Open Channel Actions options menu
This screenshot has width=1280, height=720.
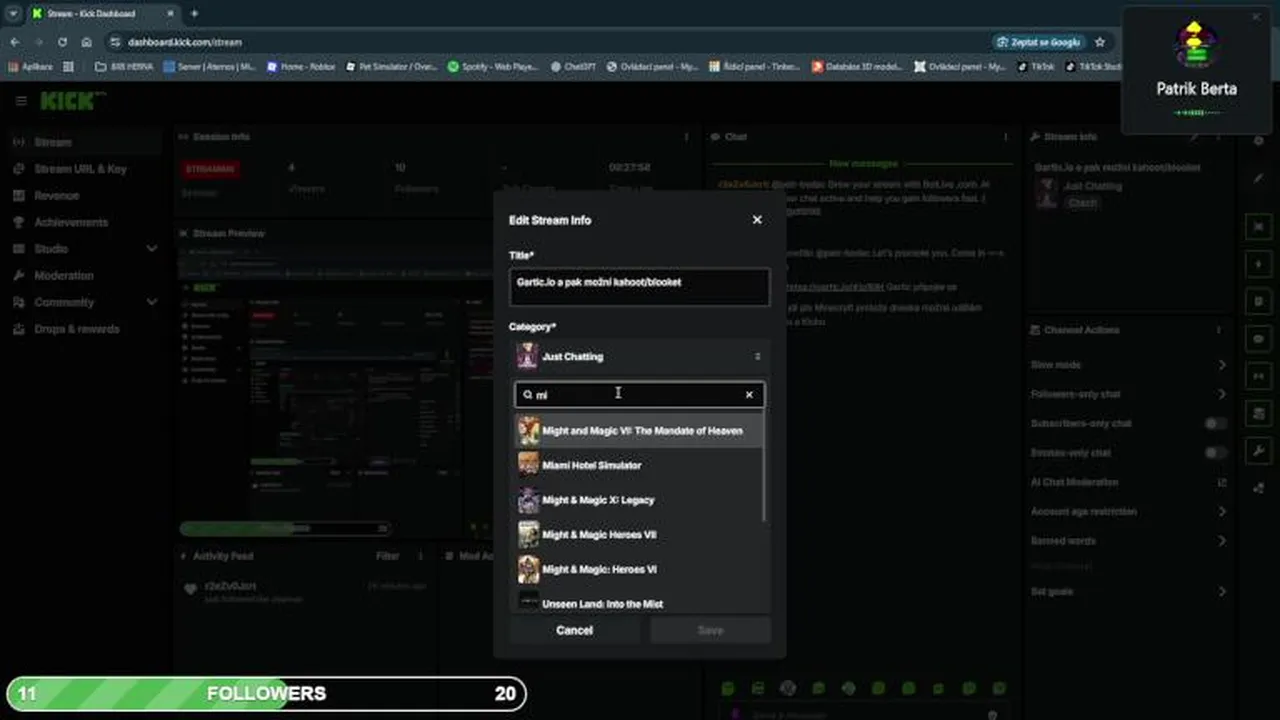(1218, 330)
